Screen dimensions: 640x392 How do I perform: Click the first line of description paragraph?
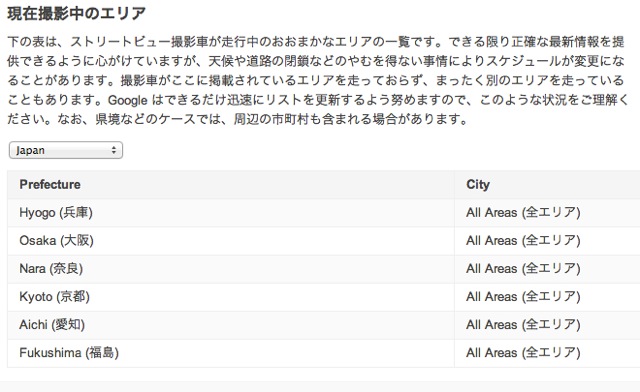[x=316, y=42]
